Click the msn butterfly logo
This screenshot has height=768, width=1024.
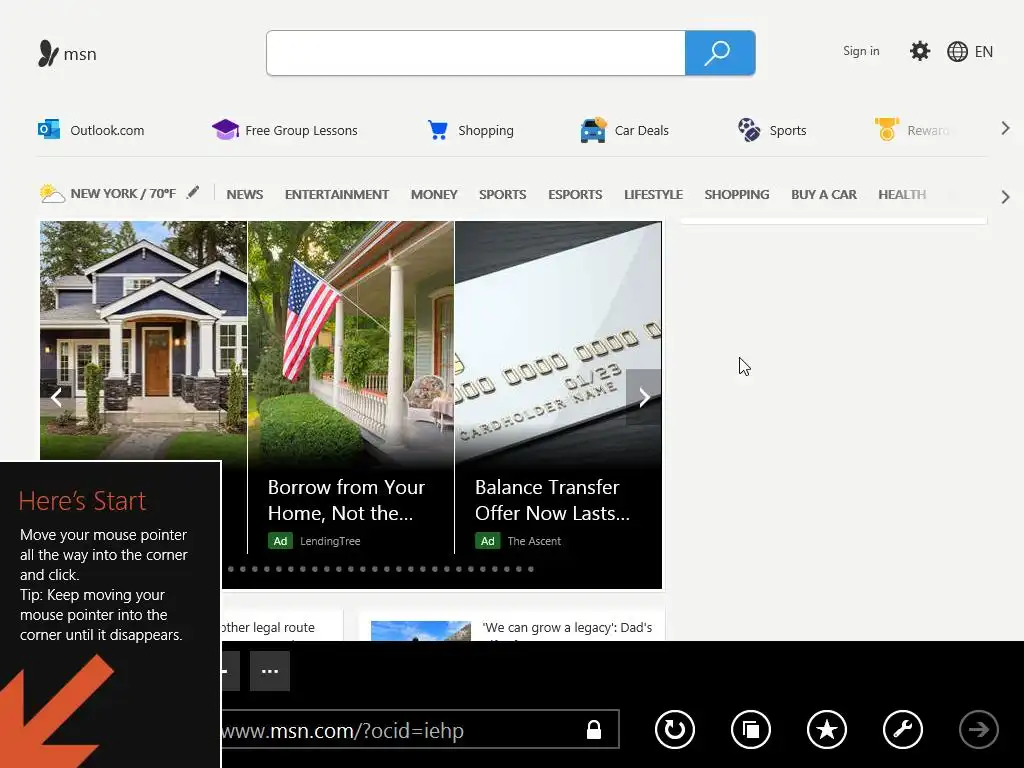[48, 54]
